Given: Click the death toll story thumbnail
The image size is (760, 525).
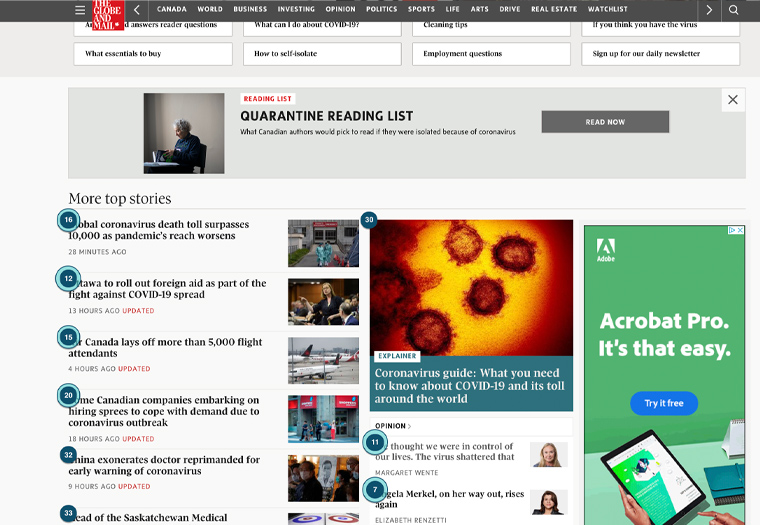Looking at the screenshot, I should point(323,243).
